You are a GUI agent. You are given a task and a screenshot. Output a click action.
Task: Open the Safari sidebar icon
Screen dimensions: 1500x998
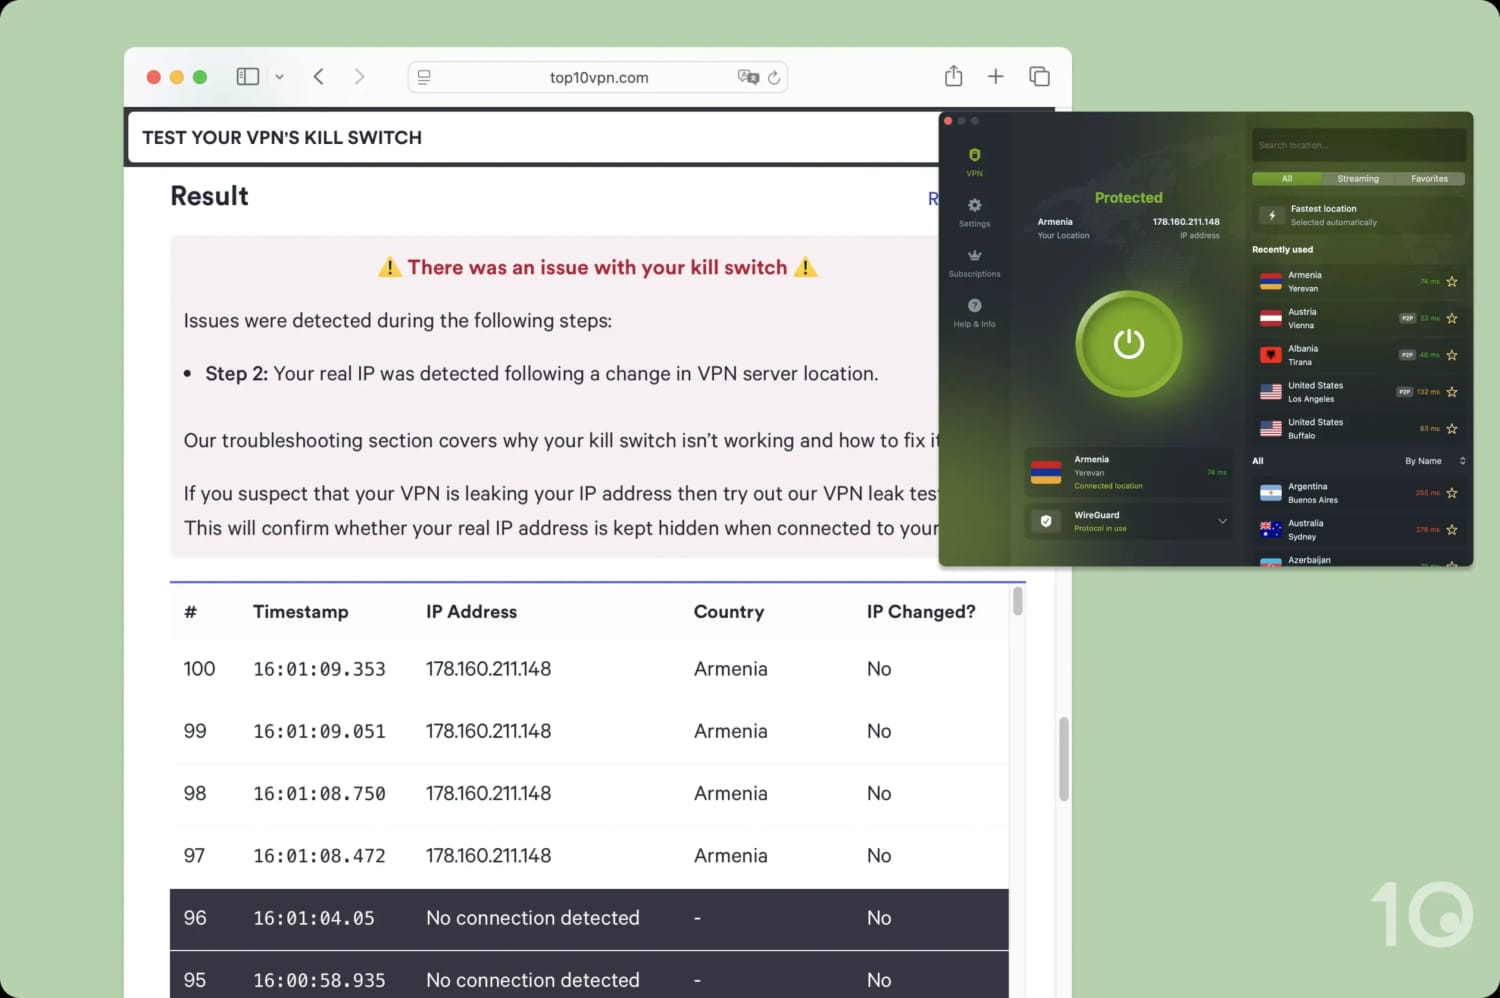(247, 76)
